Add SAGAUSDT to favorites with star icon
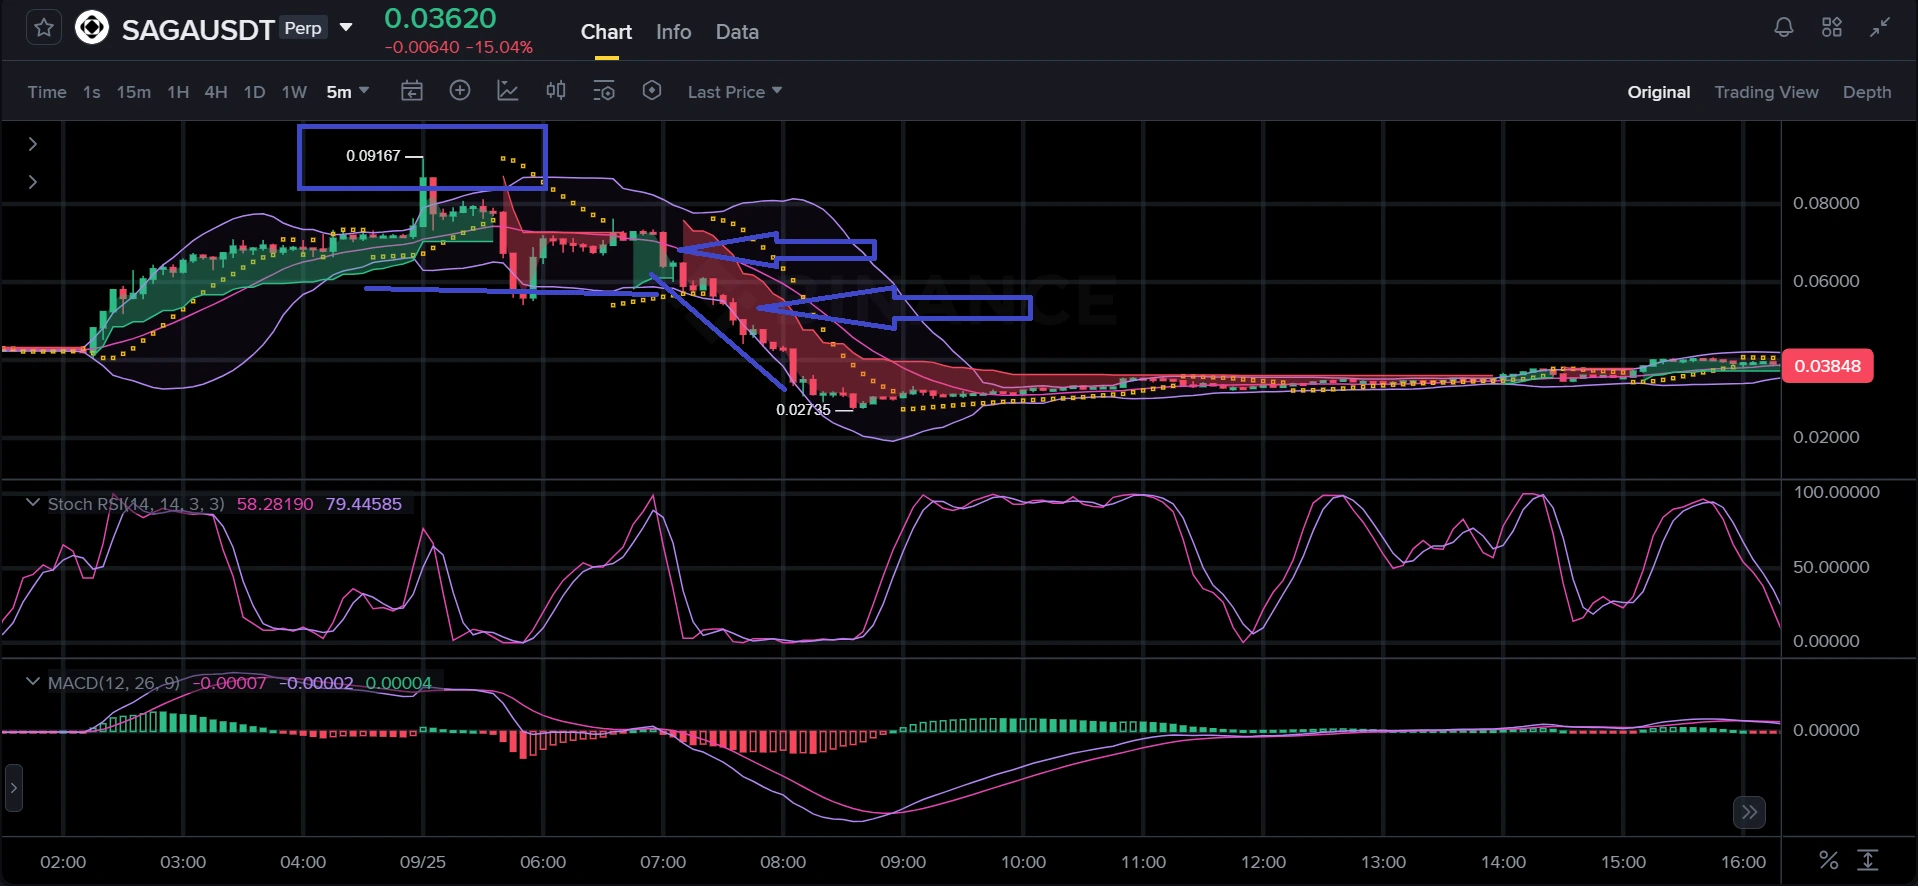 pyautogui.click(x=44, y=28)
